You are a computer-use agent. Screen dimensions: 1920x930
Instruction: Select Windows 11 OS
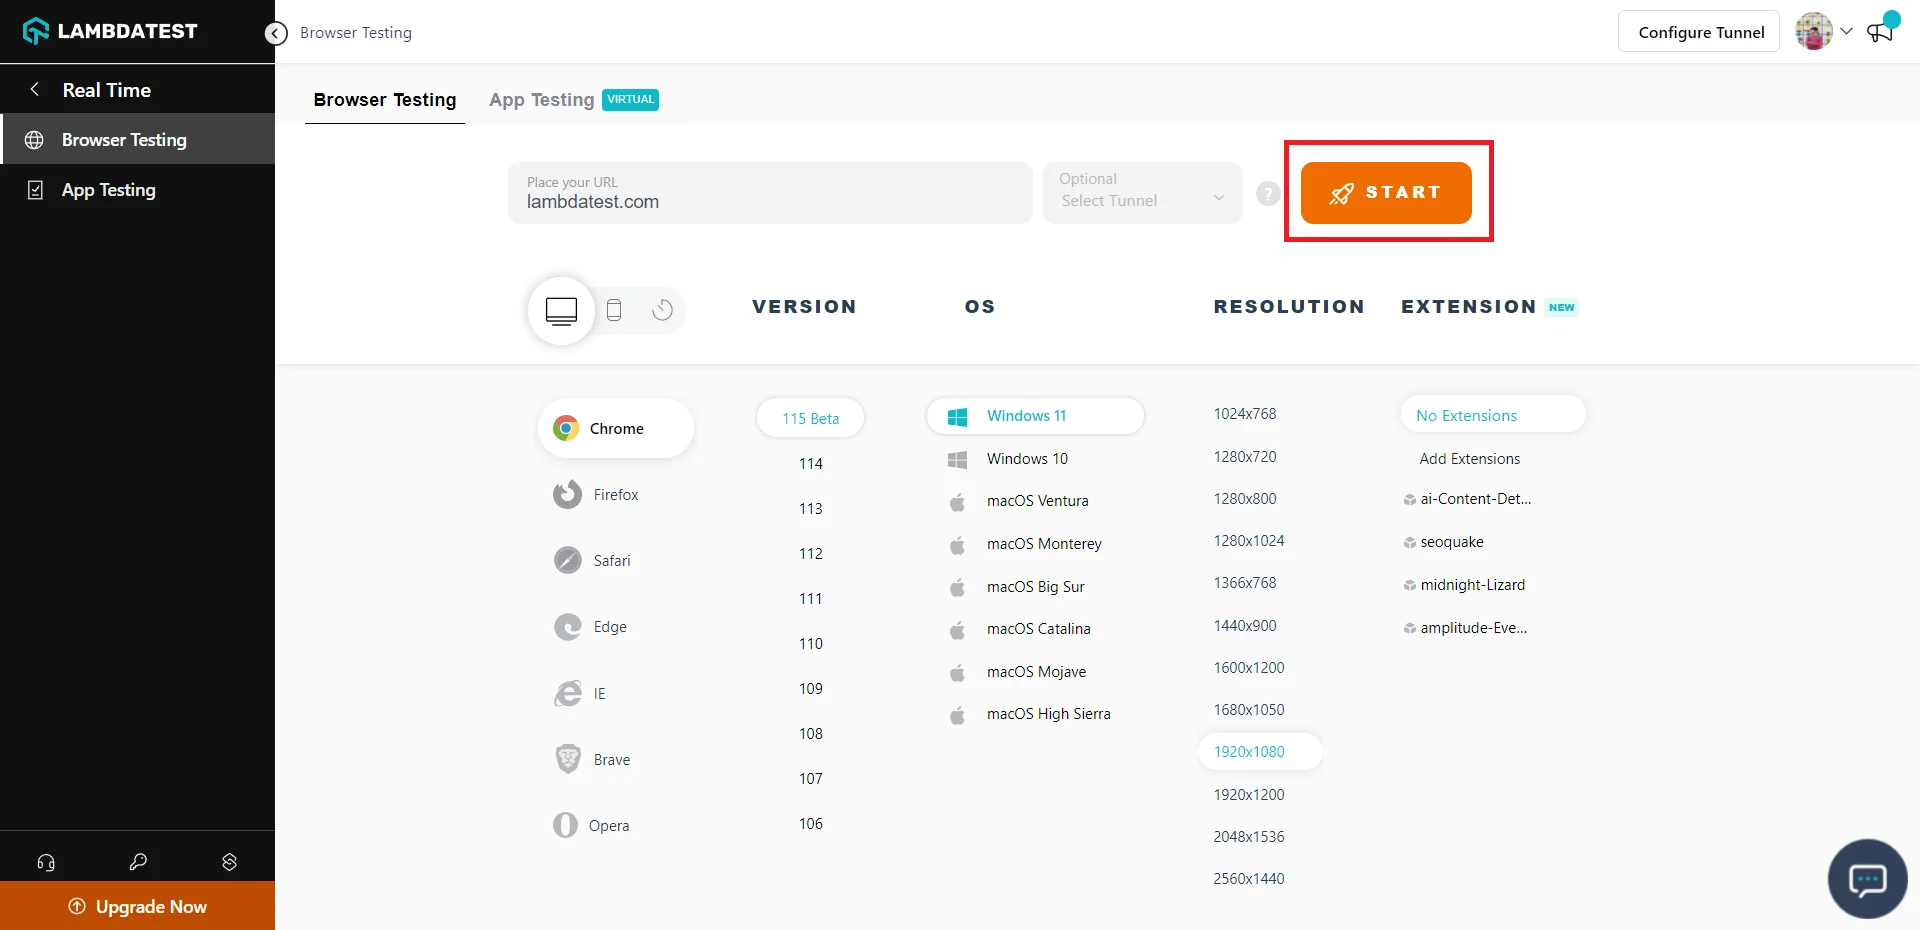tap(1035, 415)
